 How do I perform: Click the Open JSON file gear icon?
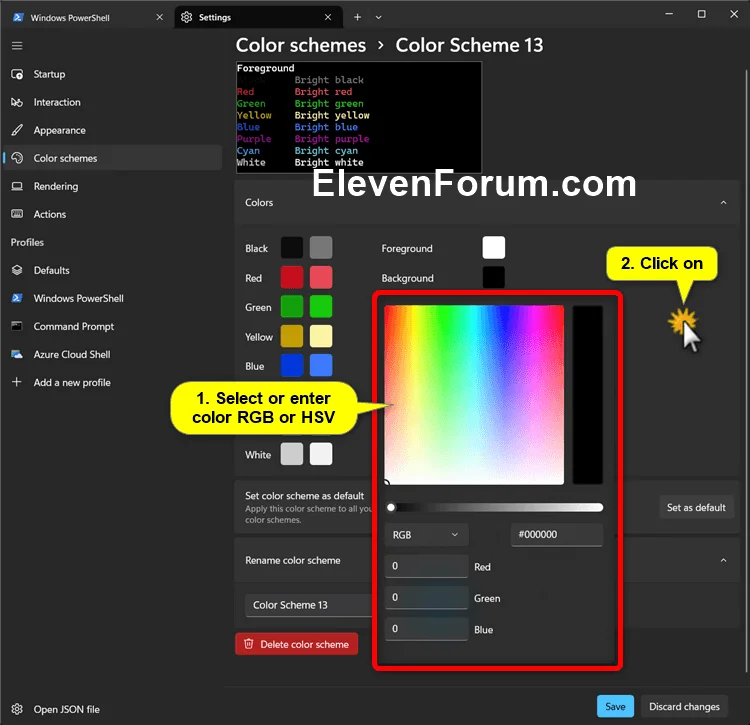17,709
